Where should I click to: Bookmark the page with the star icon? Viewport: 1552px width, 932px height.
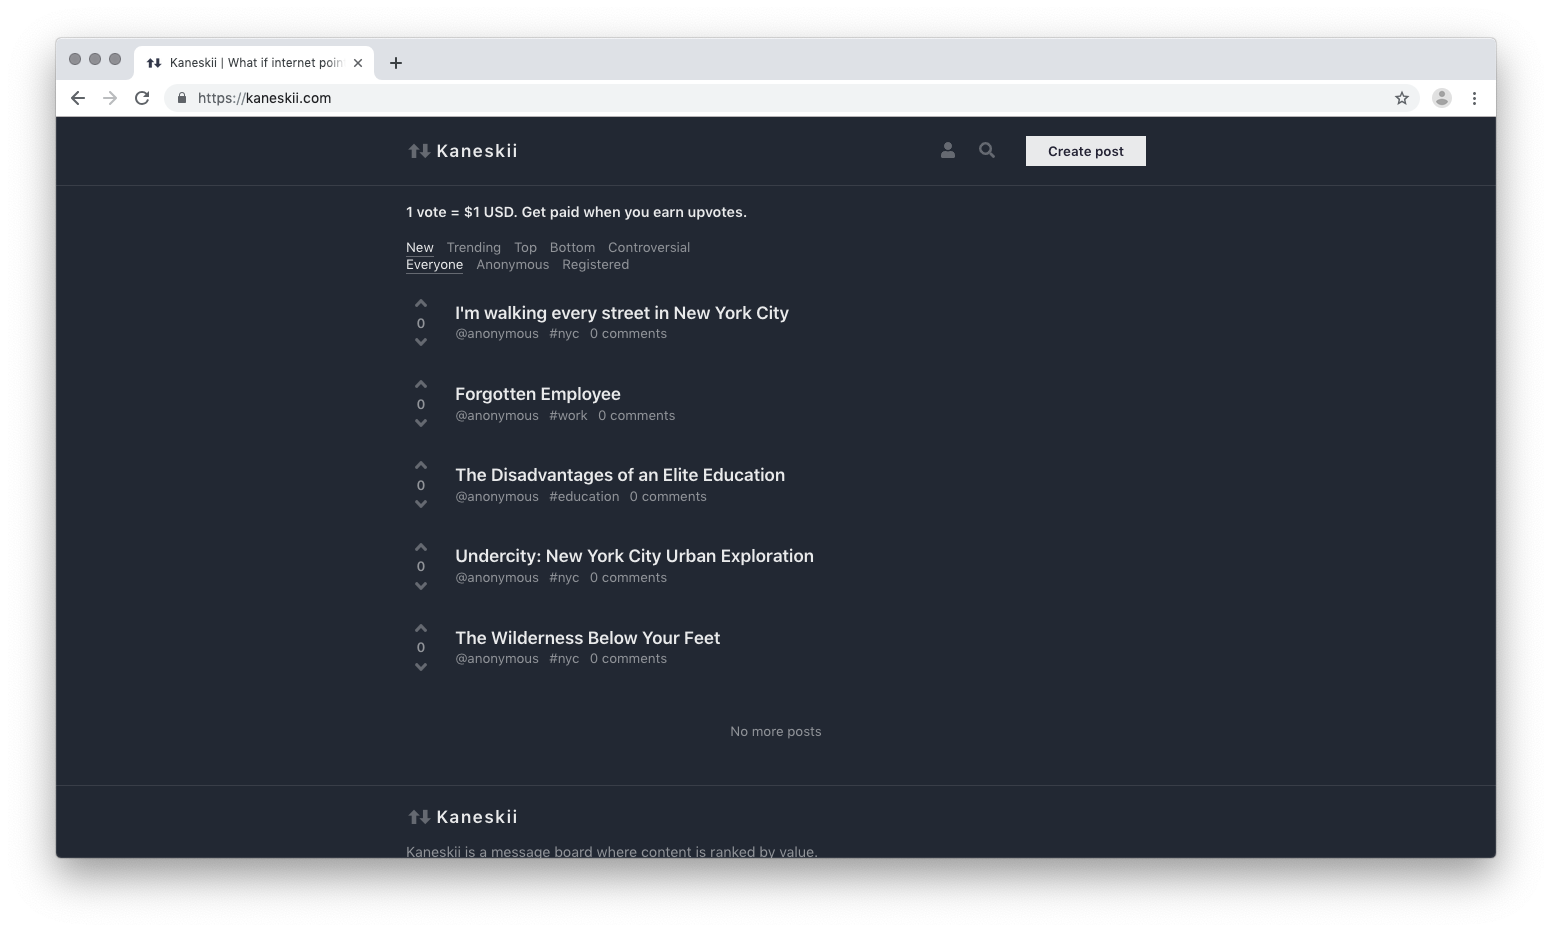[1402, 98]
